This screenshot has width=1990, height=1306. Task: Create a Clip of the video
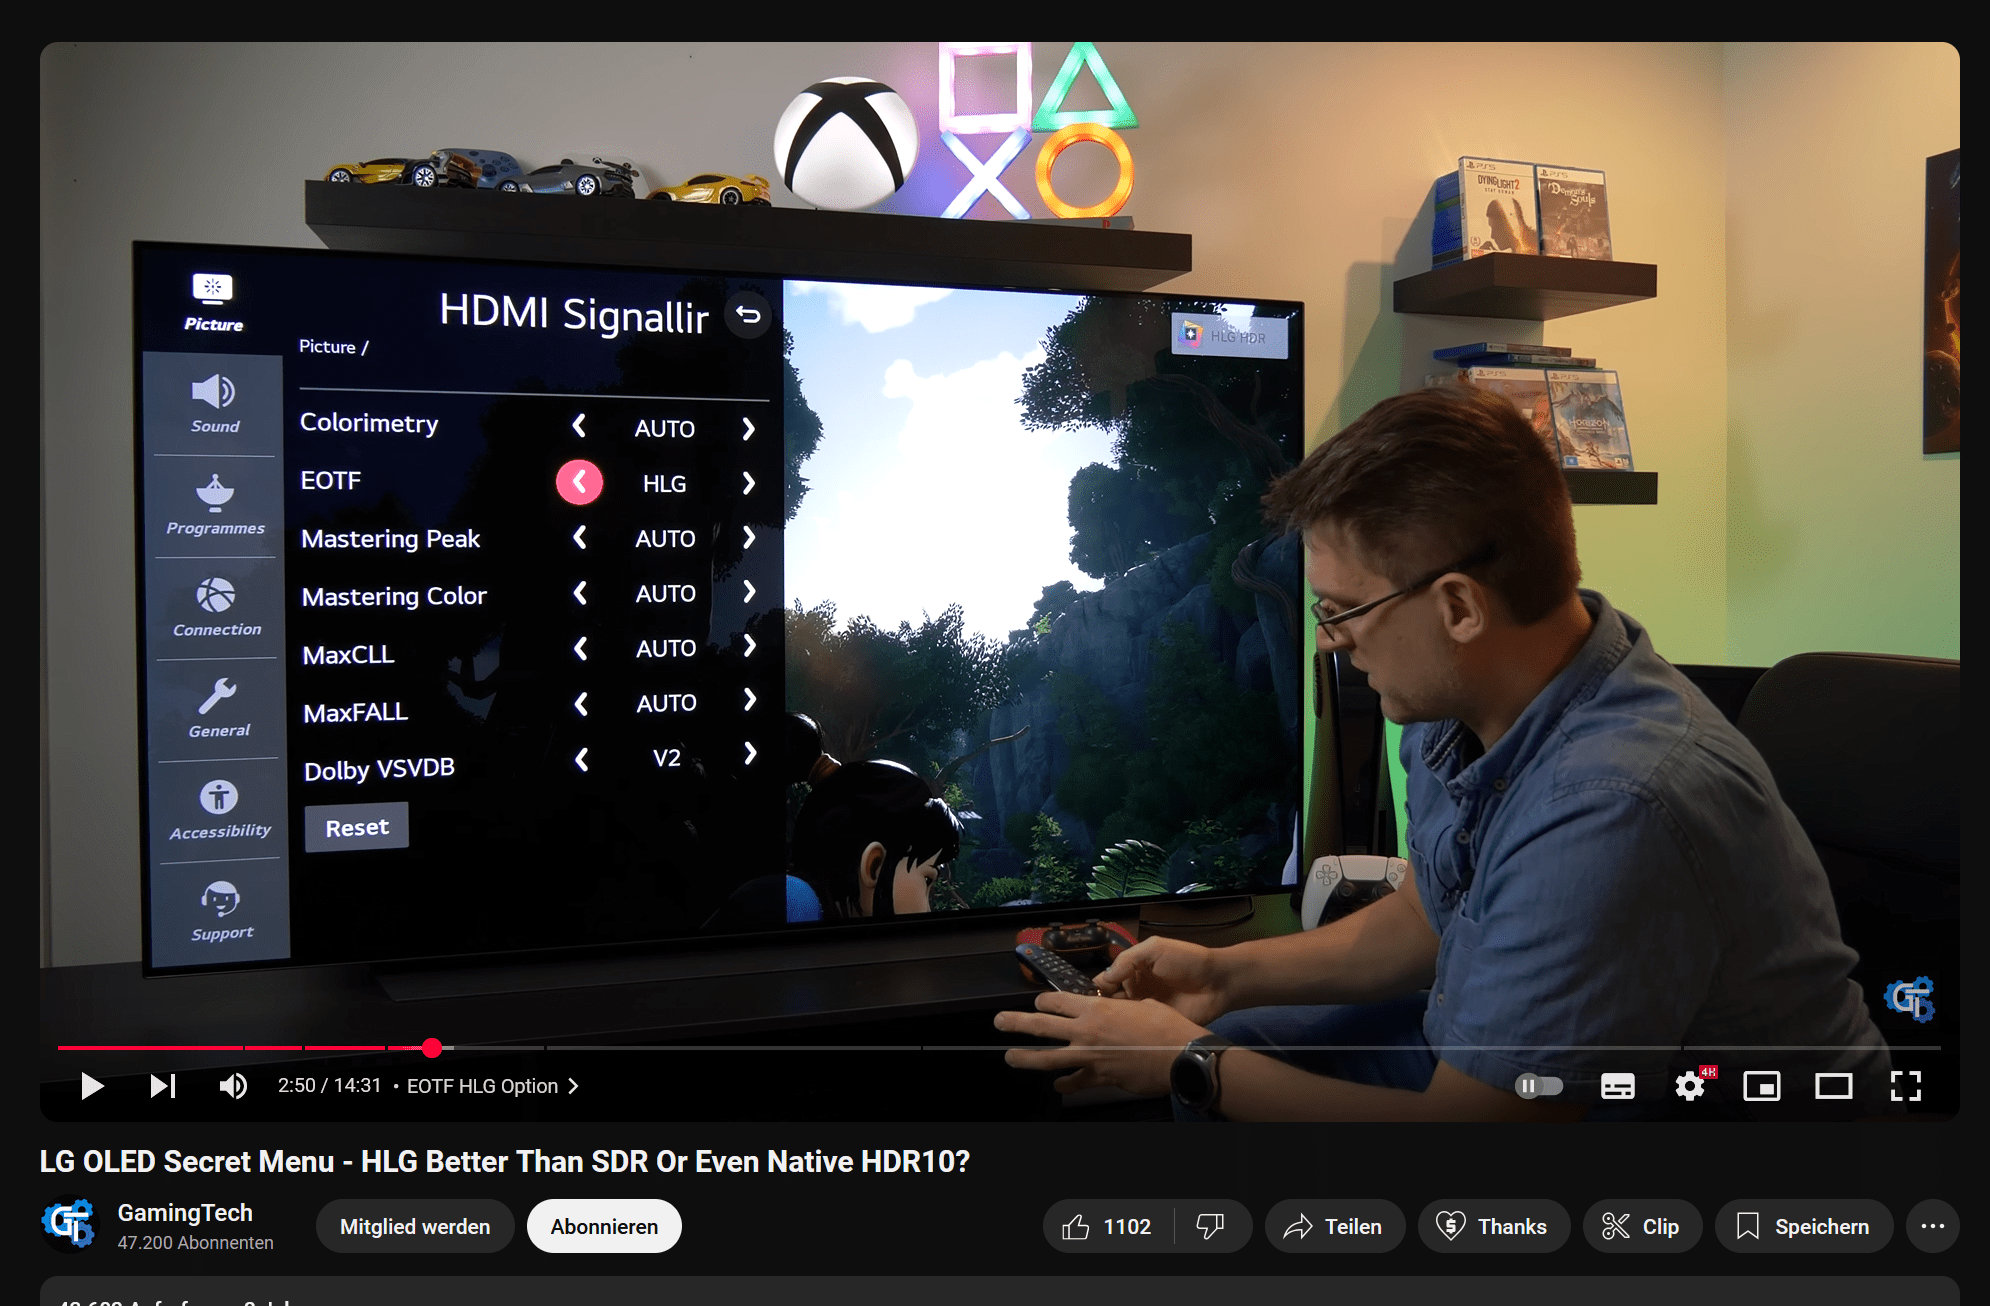point(1642,1227)
